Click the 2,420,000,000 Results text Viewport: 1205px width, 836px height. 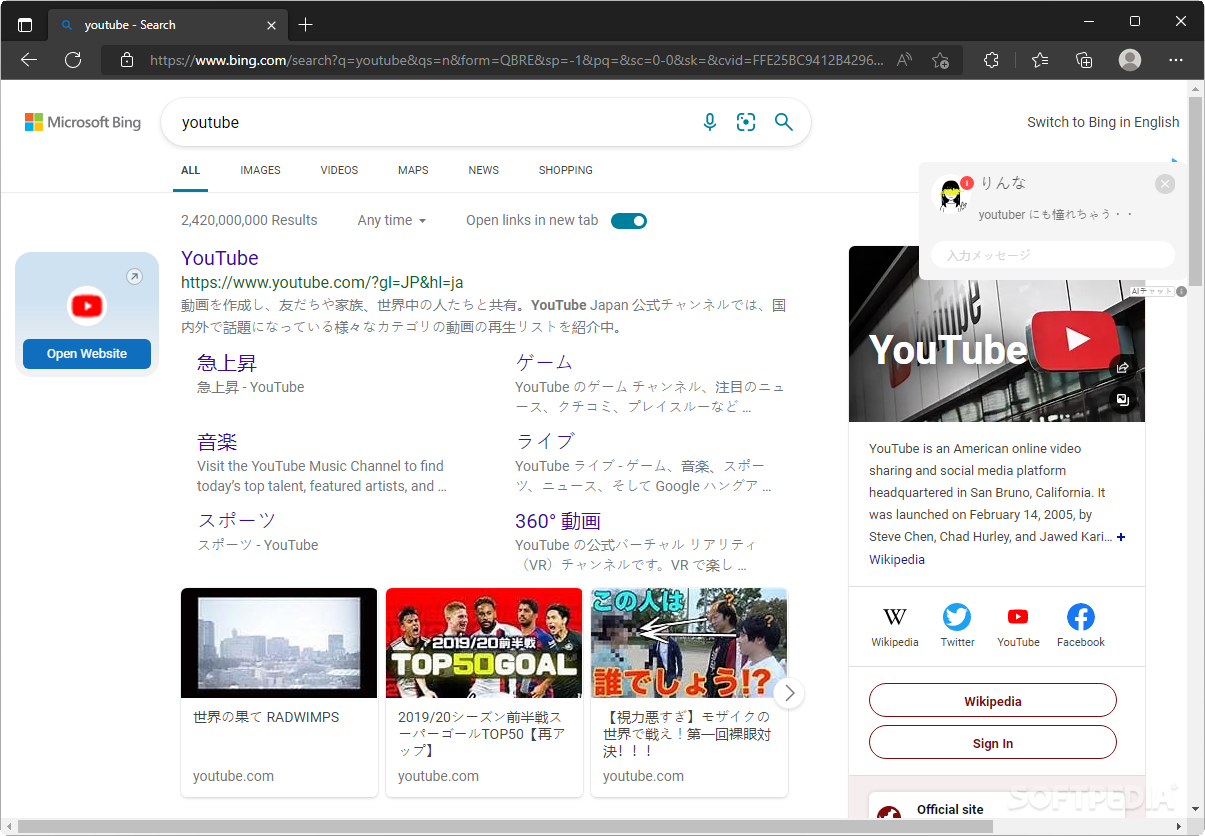[249, 220]
